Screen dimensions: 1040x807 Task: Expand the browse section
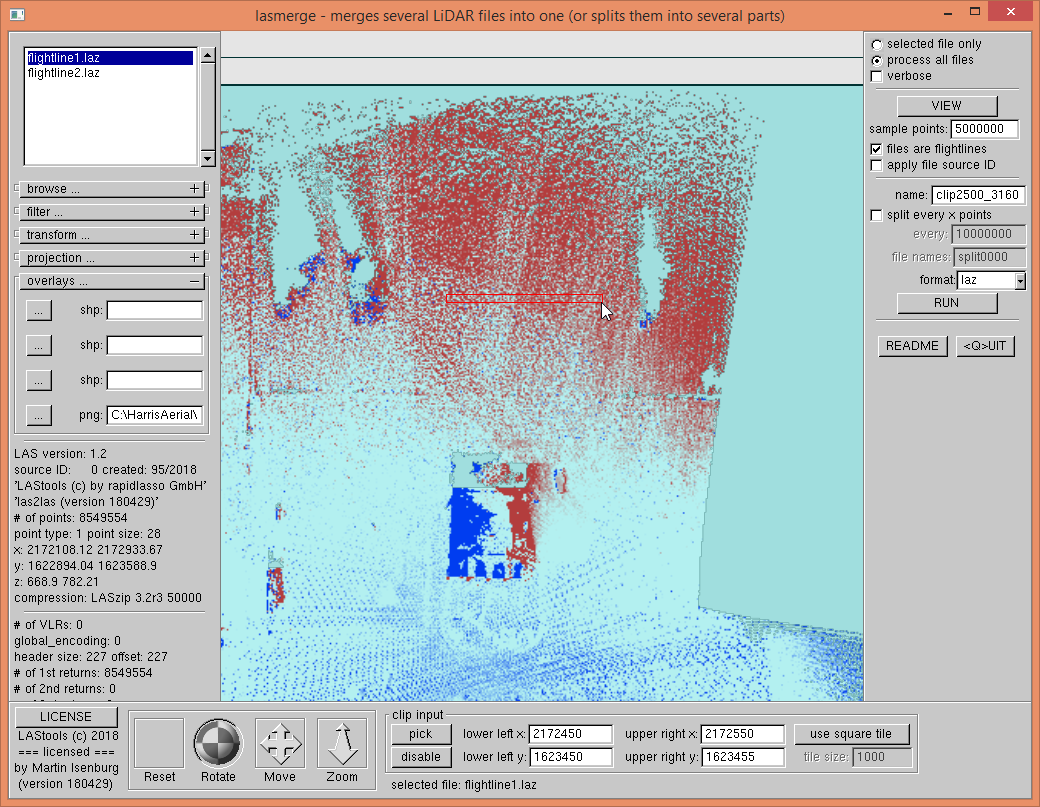point(194,189)
